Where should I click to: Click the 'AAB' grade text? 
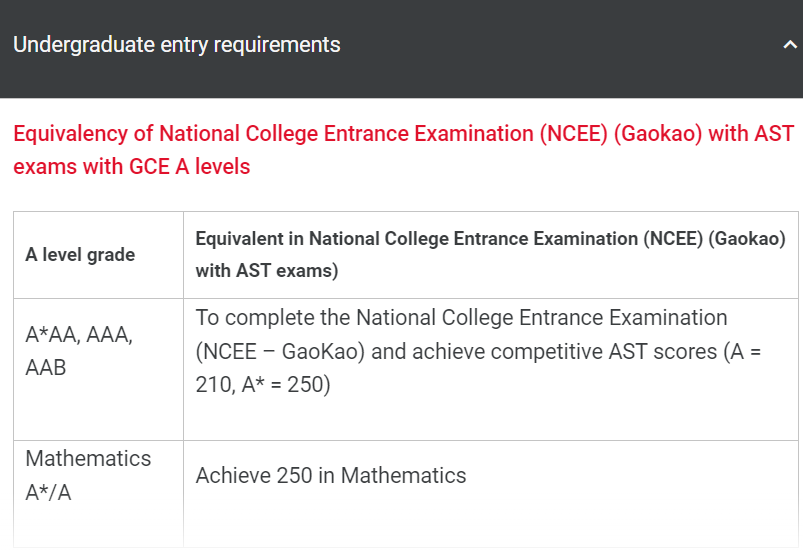46,368
